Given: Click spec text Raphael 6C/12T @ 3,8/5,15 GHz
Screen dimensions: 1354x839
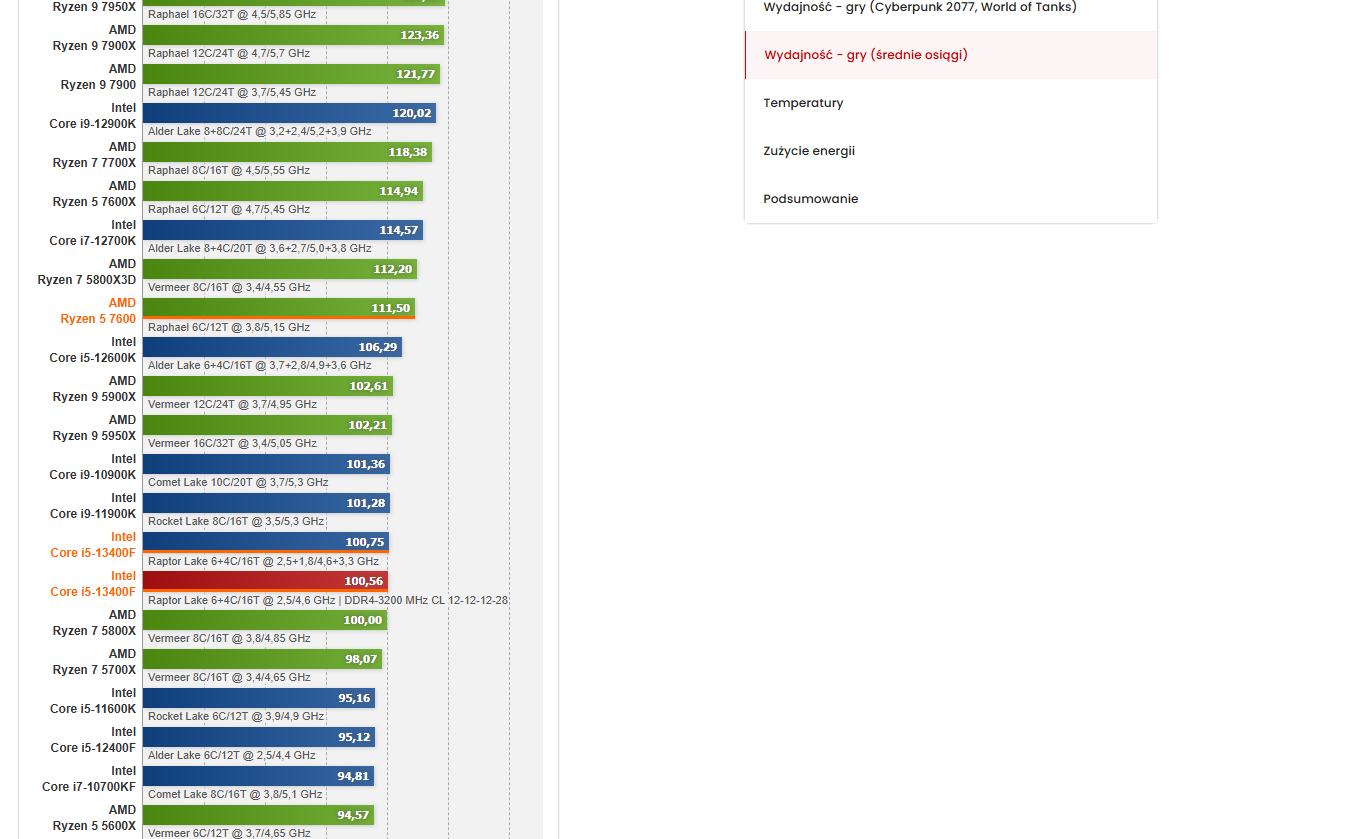Looking at the screenshot, I should point(229,327).
